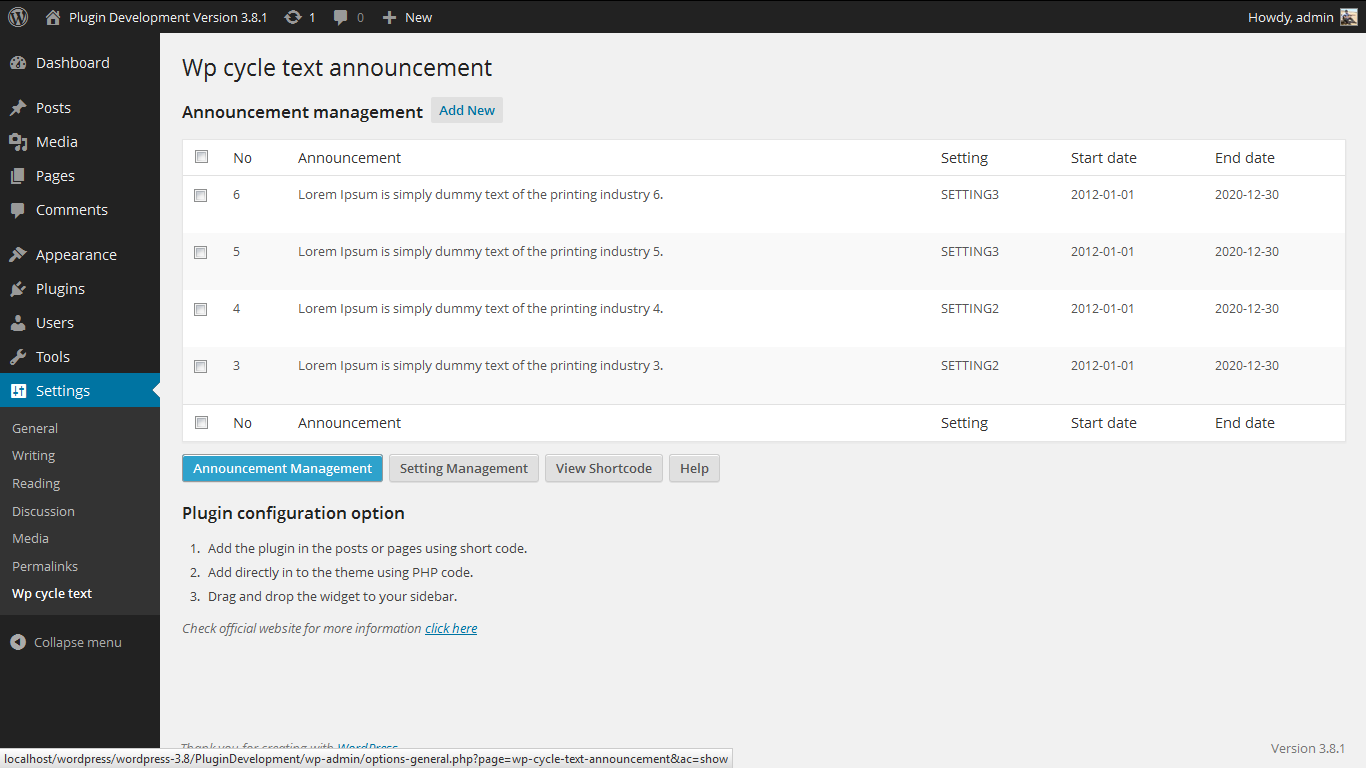Image resolution: width=1366 pixels, height=768 pixels.
Task: Check the box for announcement 3
Action: 201,366
